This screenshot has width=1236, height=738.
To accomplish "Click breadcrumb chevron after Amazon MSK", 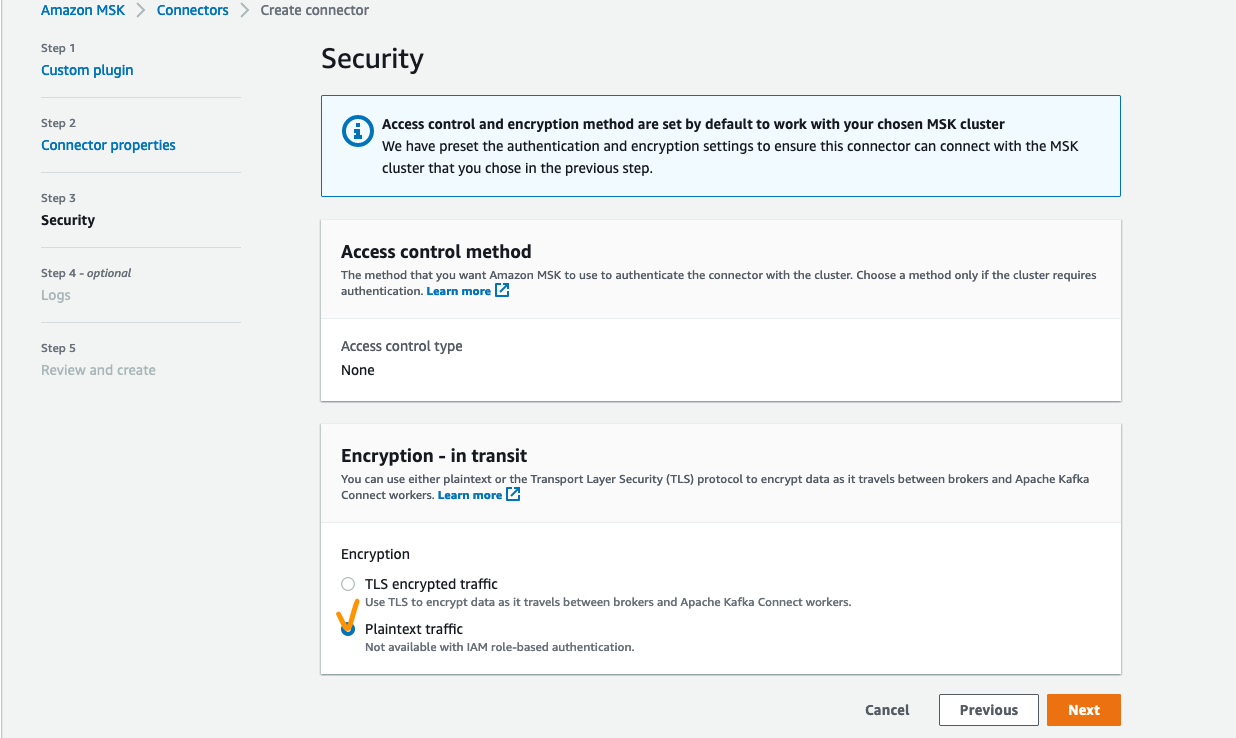I will click(141, 11).
